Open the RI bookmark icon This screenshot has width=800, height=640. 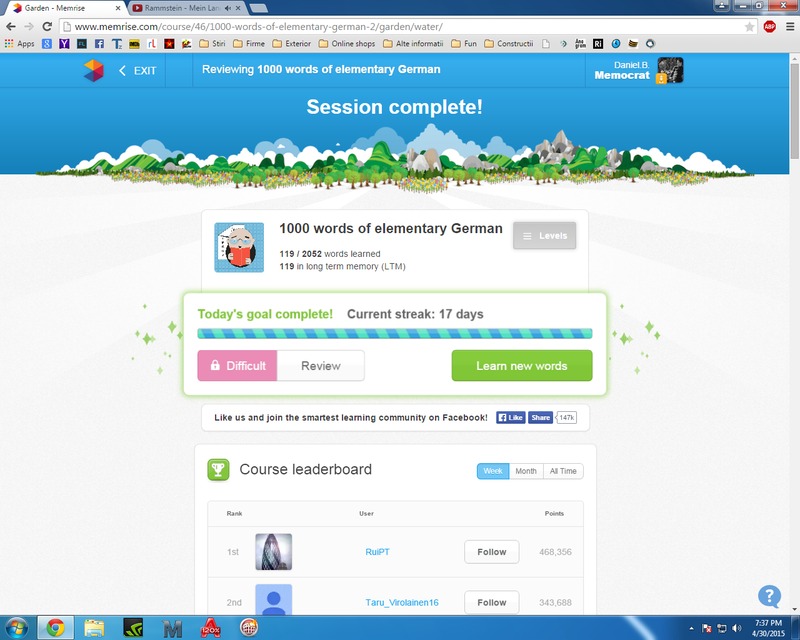tap(598, 44)
